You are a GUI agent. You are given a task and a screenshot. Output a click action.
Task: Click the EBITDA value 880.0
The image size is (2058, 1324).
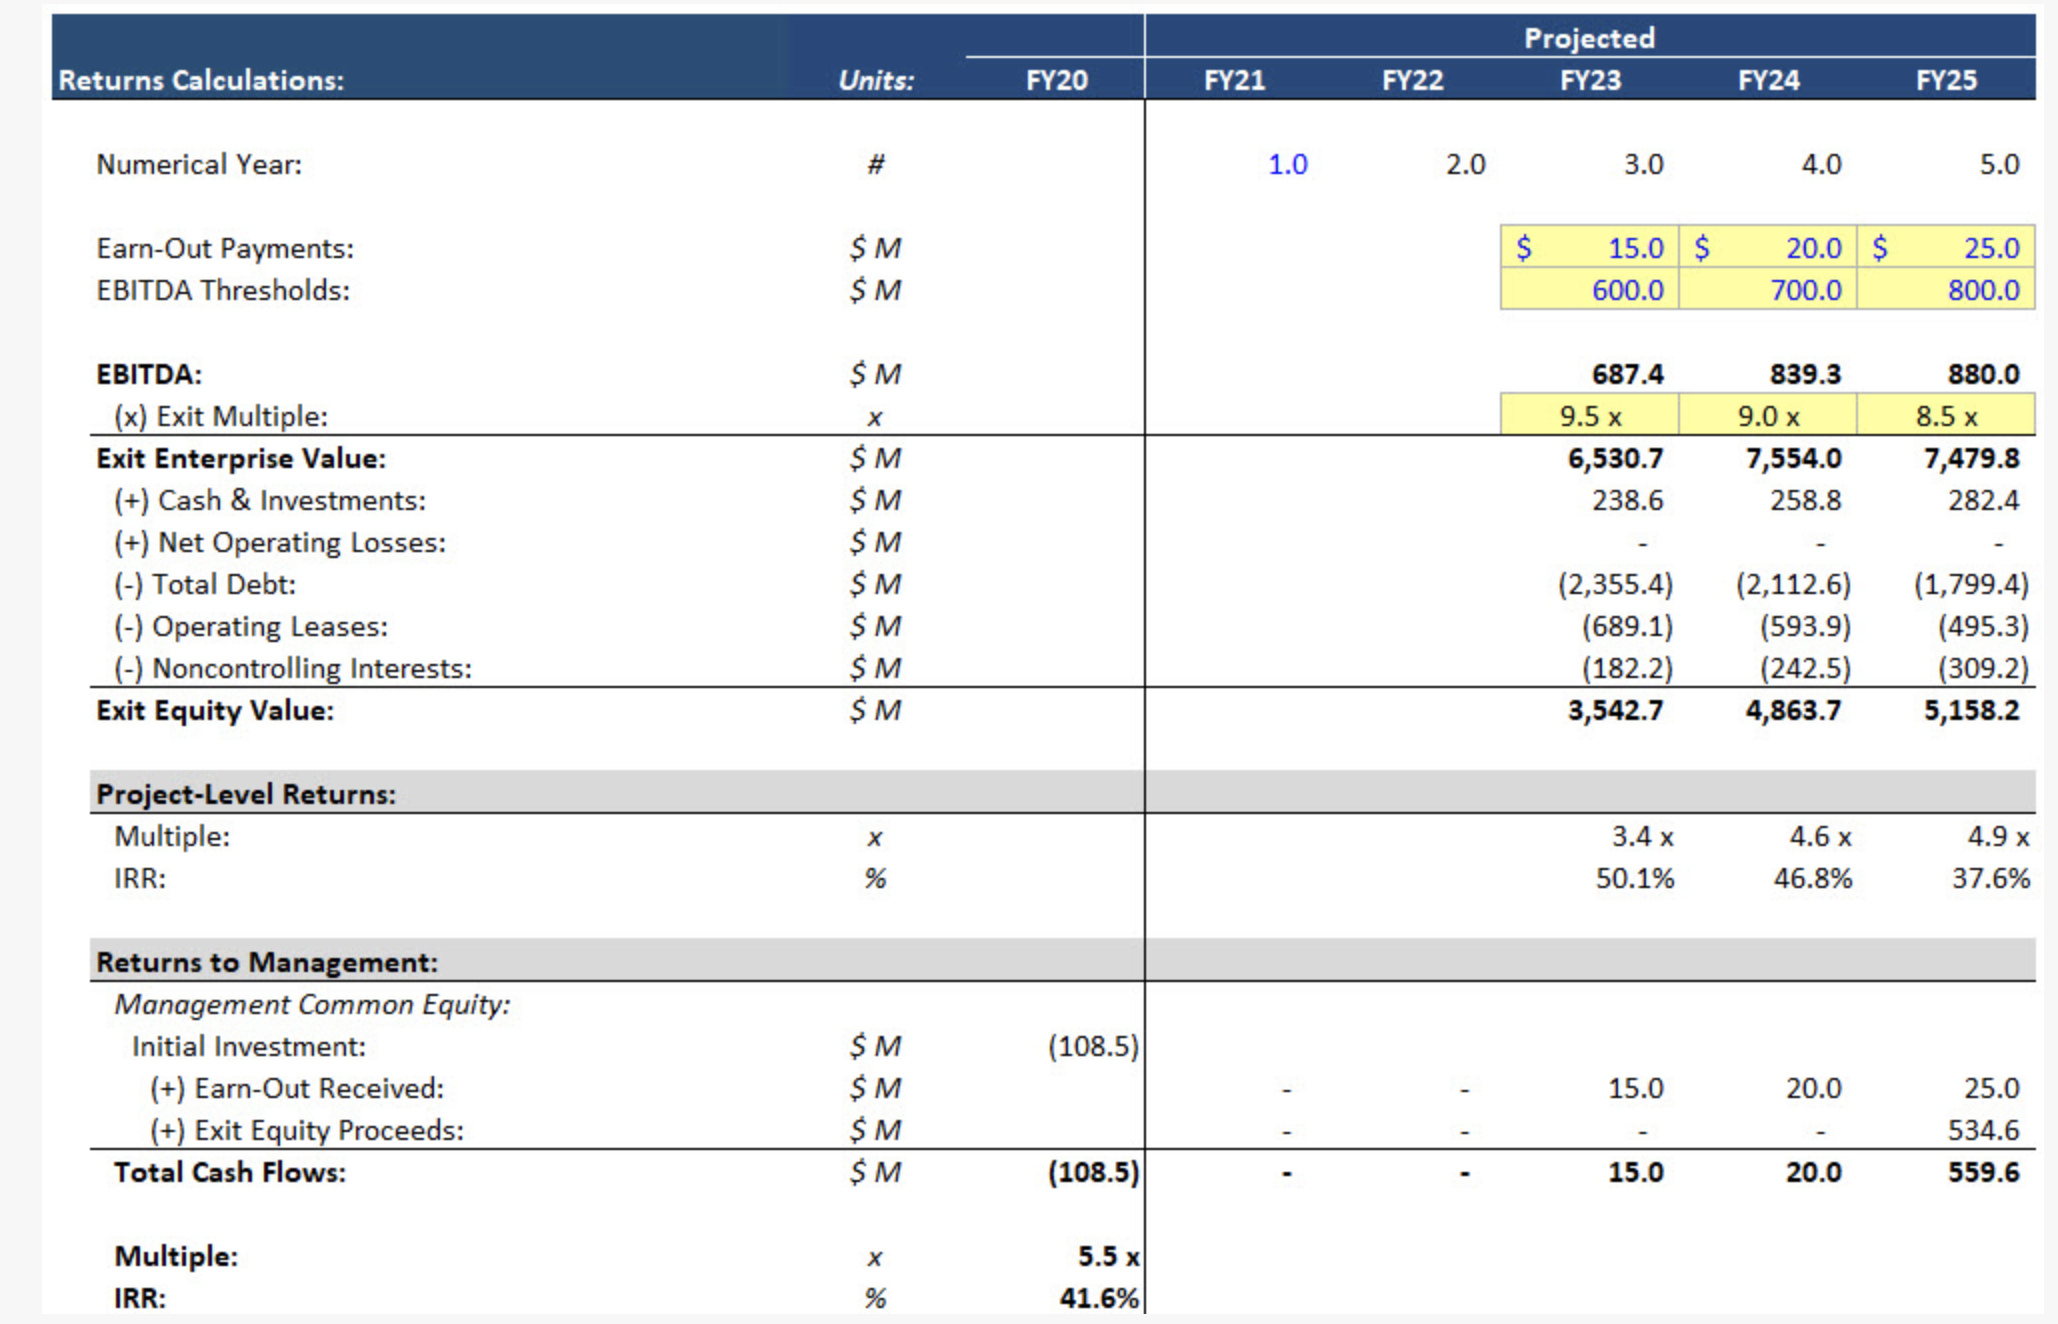point(1983,374)
